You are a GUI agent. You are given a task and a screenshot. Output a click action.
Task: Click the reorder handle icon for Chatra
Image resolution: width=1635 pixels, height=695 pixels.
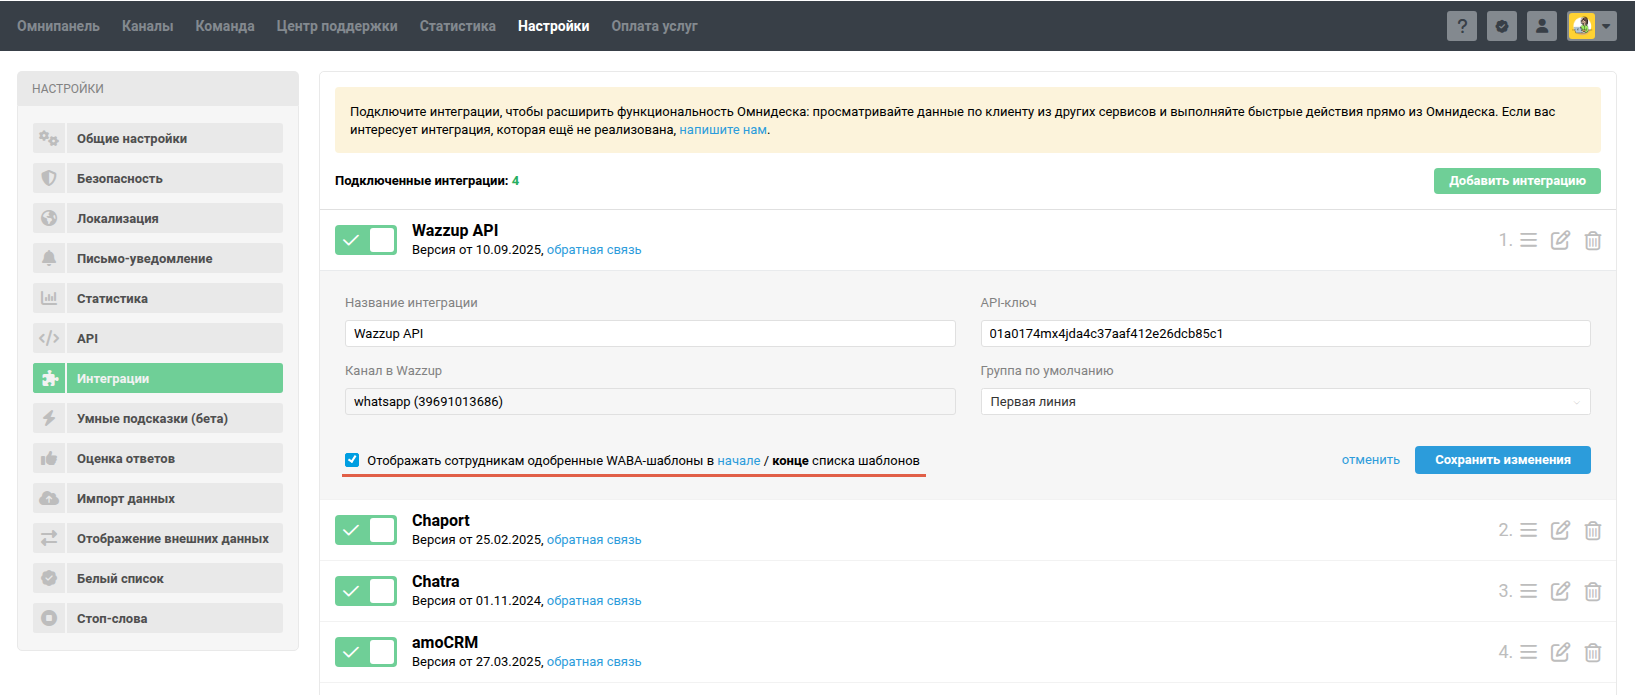(1528, 591)
